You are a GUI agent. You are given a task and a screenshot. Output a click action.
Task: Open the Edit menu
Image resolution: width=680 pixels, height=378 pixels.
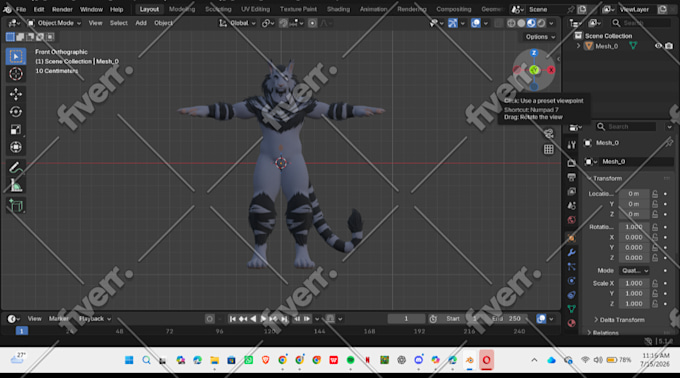39,9
